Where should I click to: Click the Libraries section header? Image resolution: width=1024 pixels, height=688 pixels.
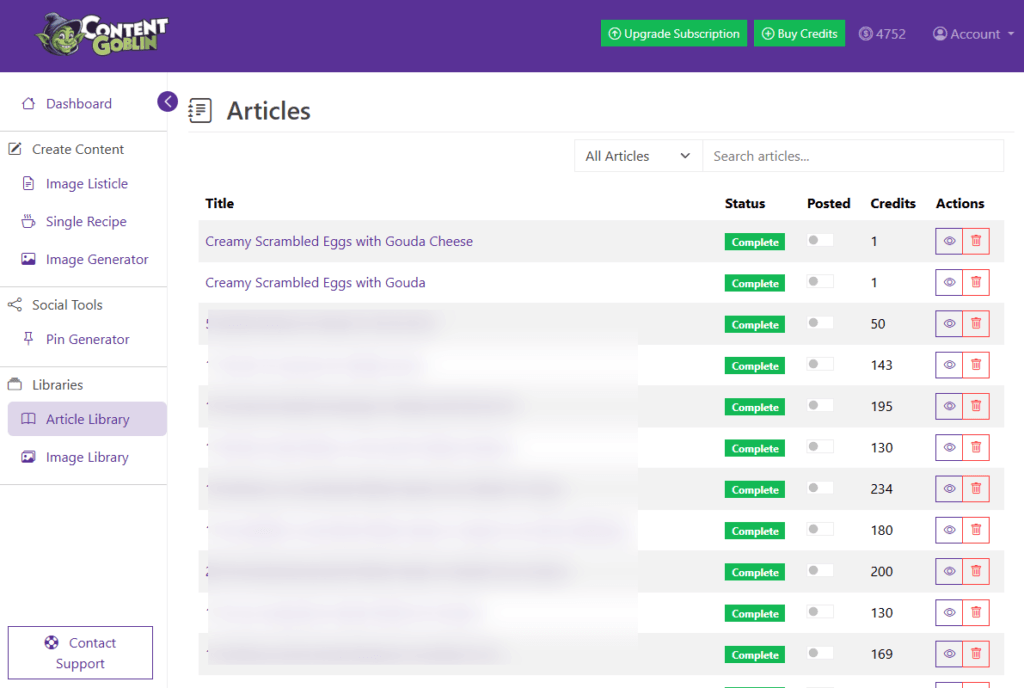point(57,384)
